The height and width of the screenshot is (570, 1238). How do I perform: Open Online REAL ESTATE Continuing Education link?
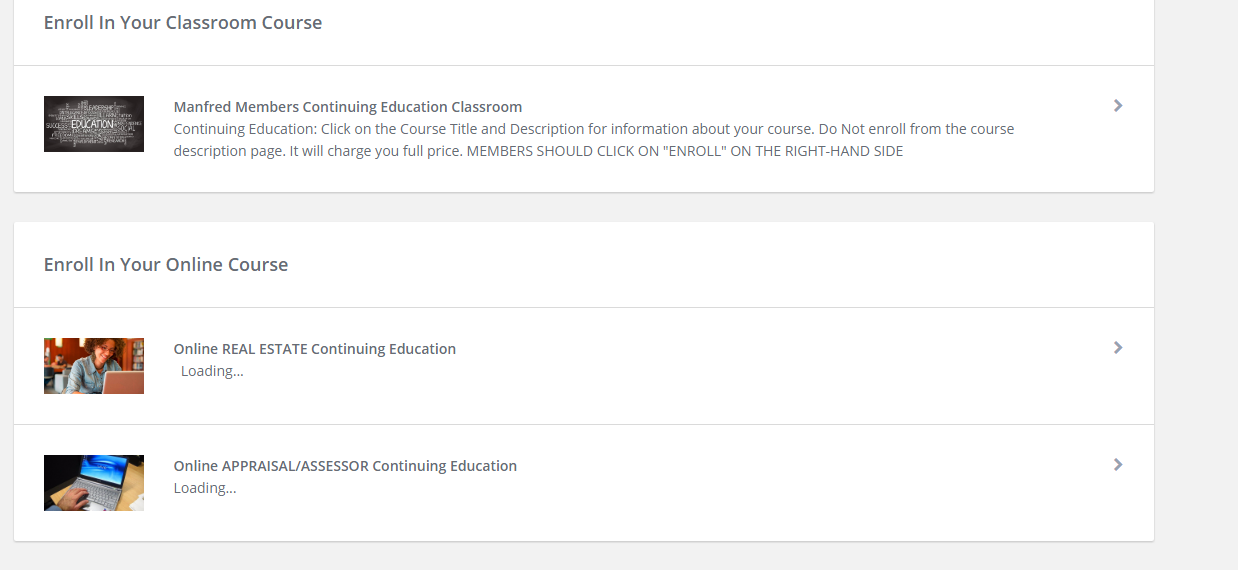click(315, 349)
